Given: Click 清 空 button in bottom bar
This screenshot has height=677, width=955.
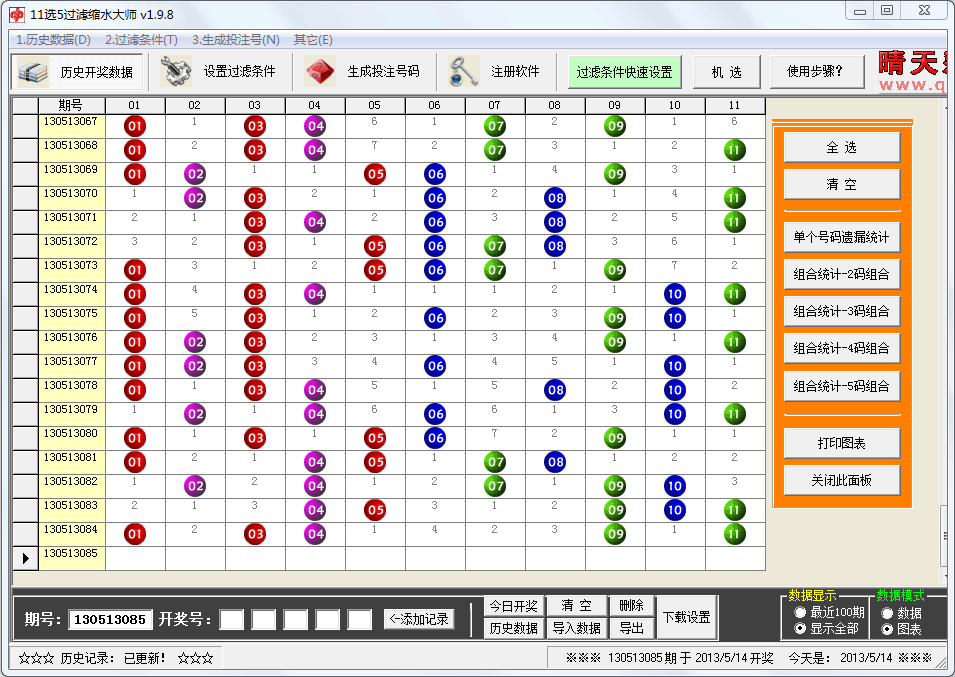Looking at the screenshot, I should pyautogui.click(x=576, y=605).
